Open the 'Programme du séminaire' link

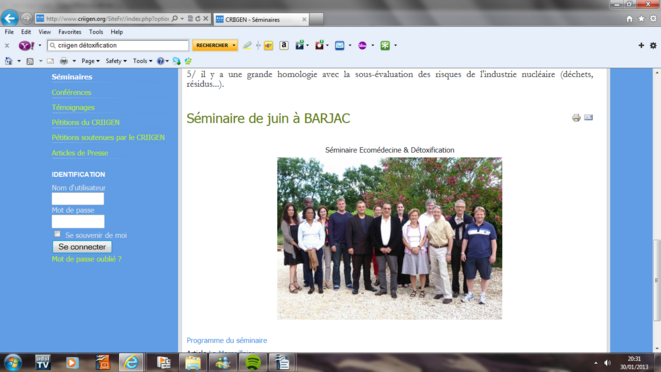tap(227, 340)
